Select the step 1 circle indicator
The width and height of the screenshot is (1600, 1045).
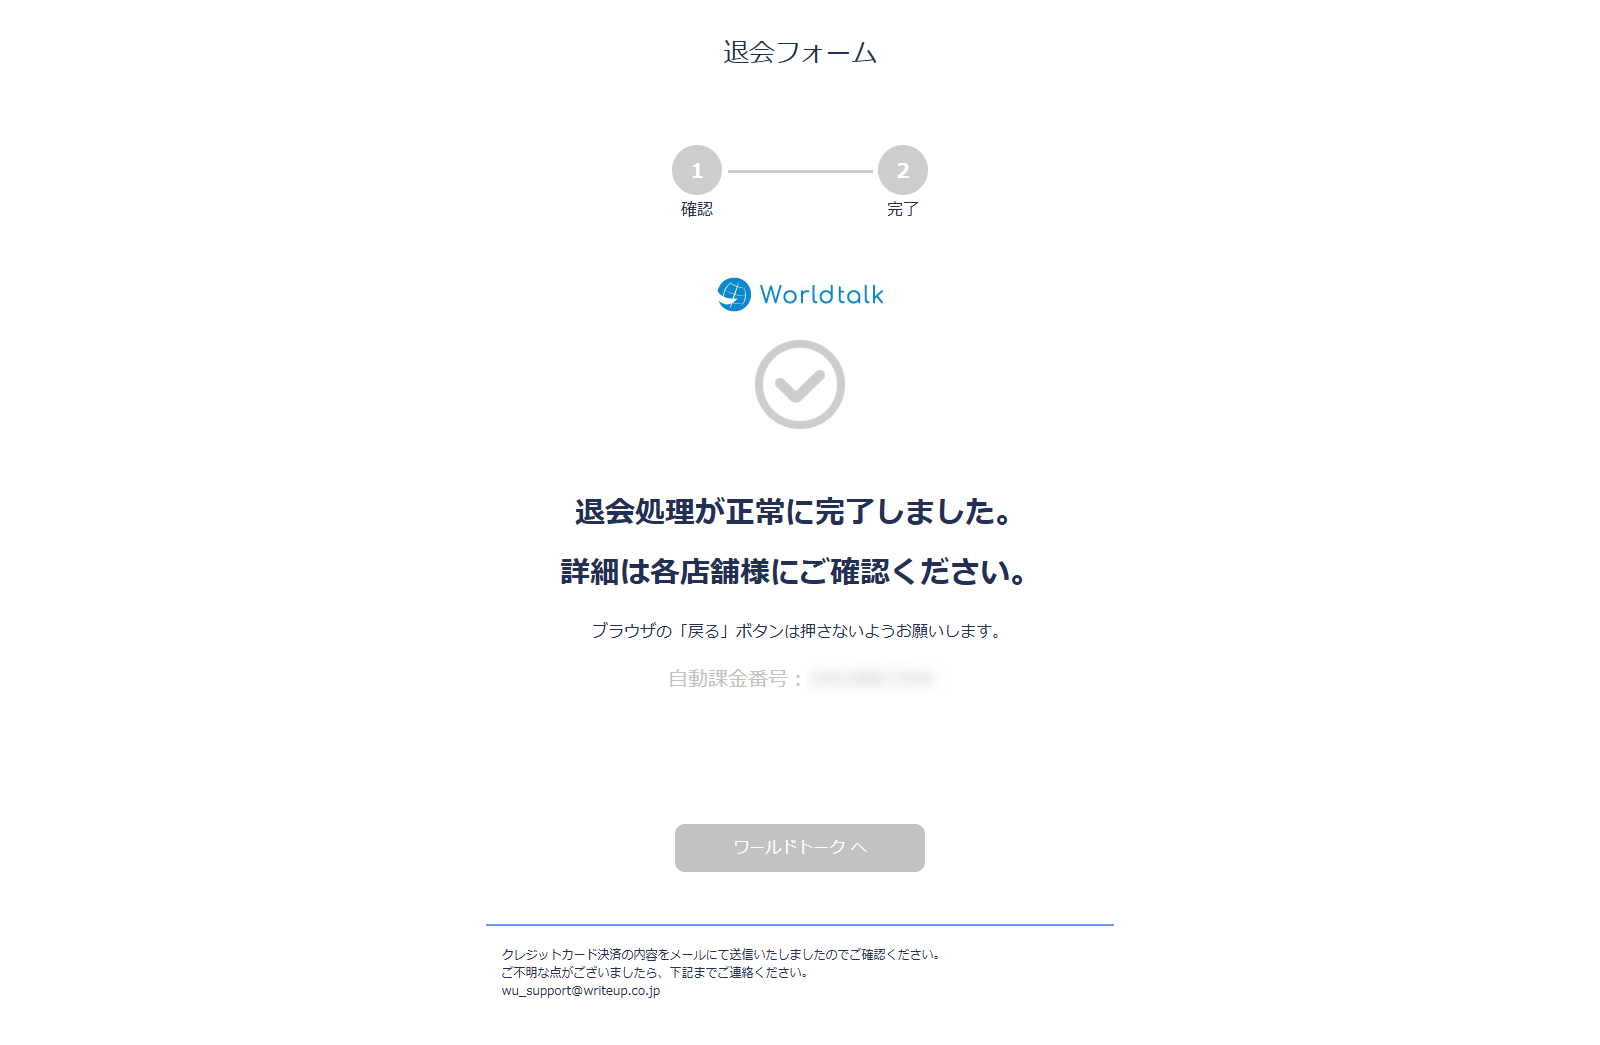[697, 171]
